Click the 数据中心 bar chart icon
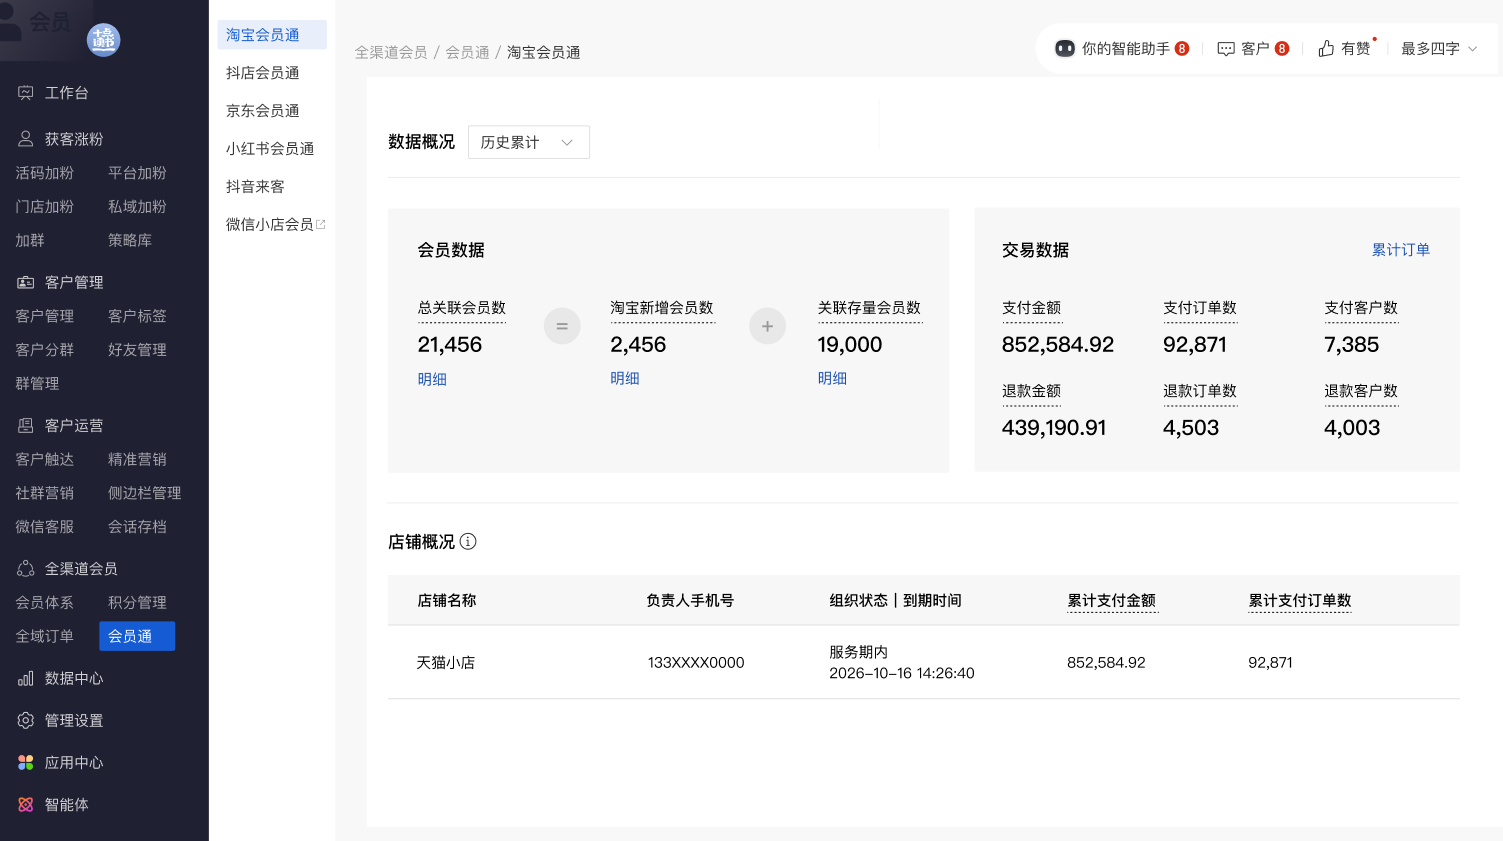This screenshot has height=841, width=1503. 26,679
